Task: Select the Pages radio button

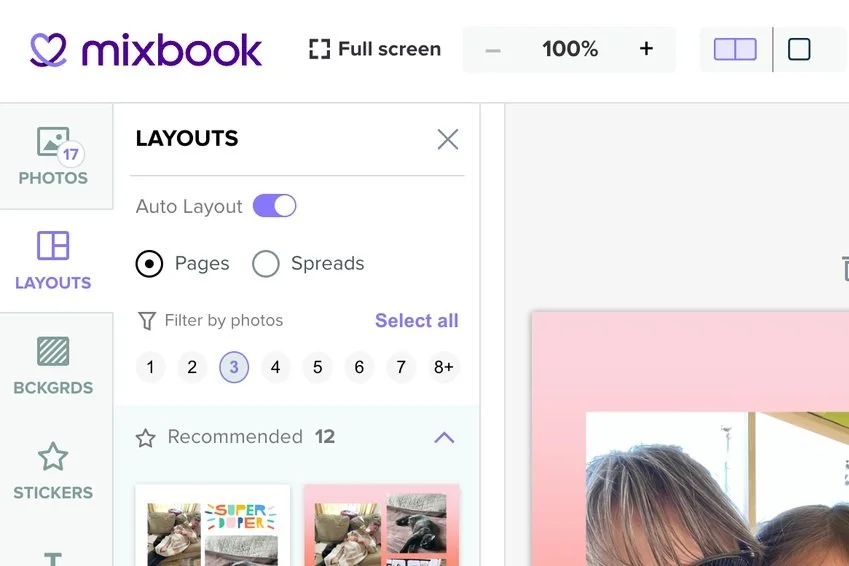Action: click(x=149, y=264)
